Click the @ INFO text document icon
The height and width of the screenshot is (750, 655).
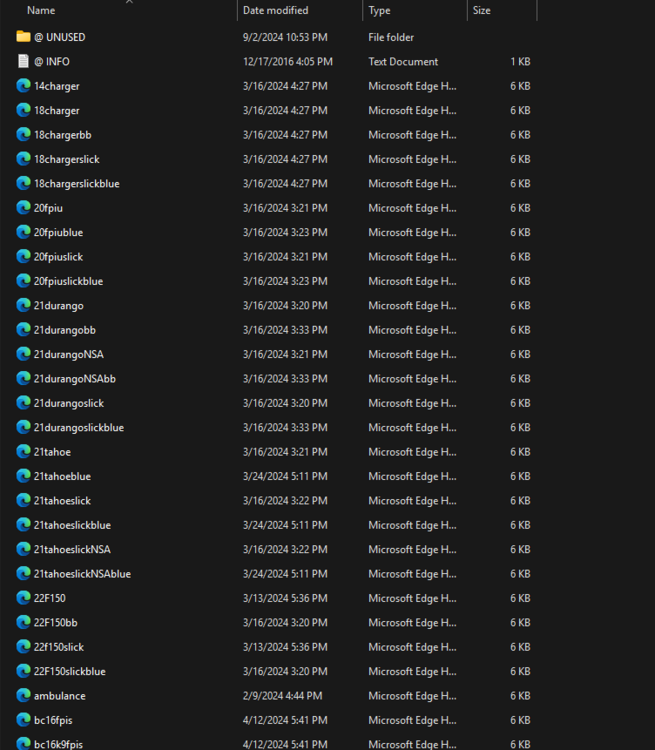coord(23,61)
